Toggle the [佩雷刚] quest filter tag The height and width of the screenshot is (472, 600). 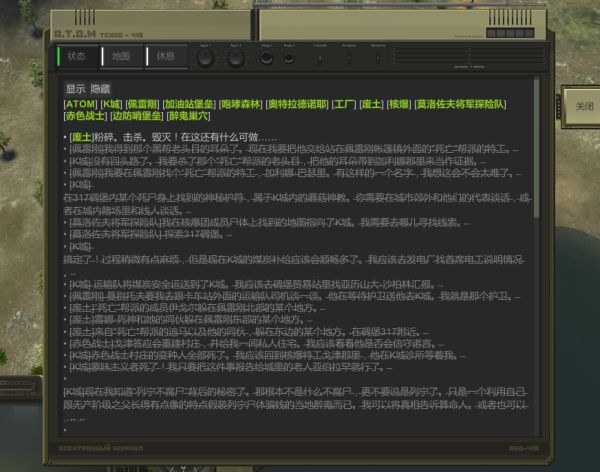click(142, 104)
